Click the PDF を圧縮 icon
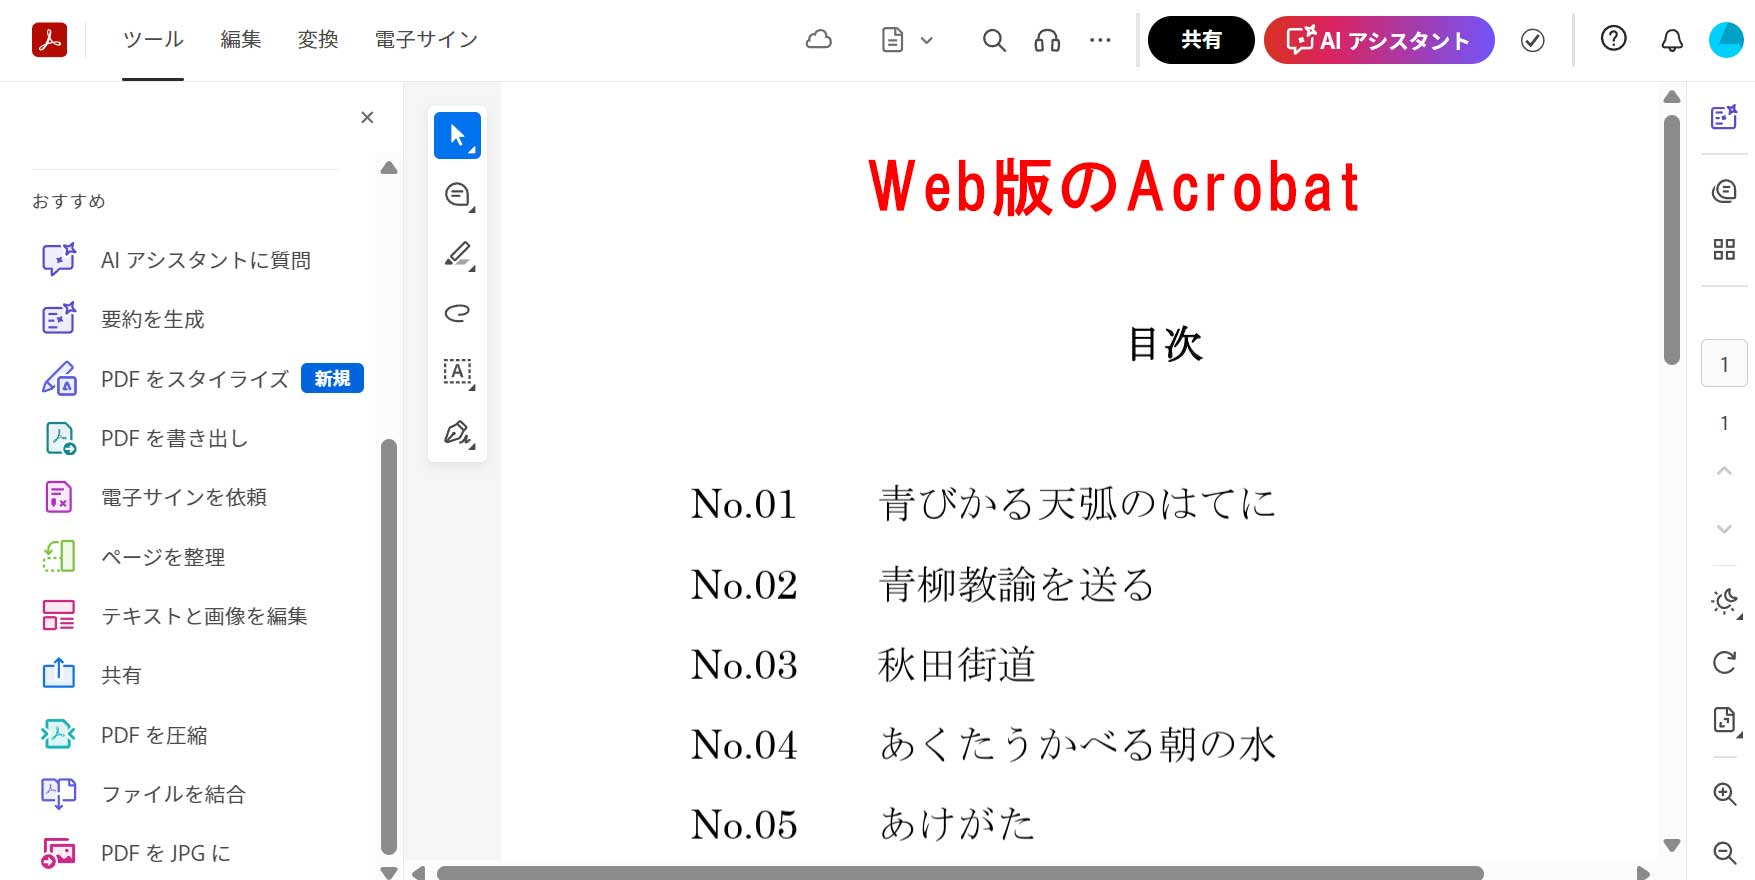The height and width of the screenshot is (880, 1755). click(59, 734)
